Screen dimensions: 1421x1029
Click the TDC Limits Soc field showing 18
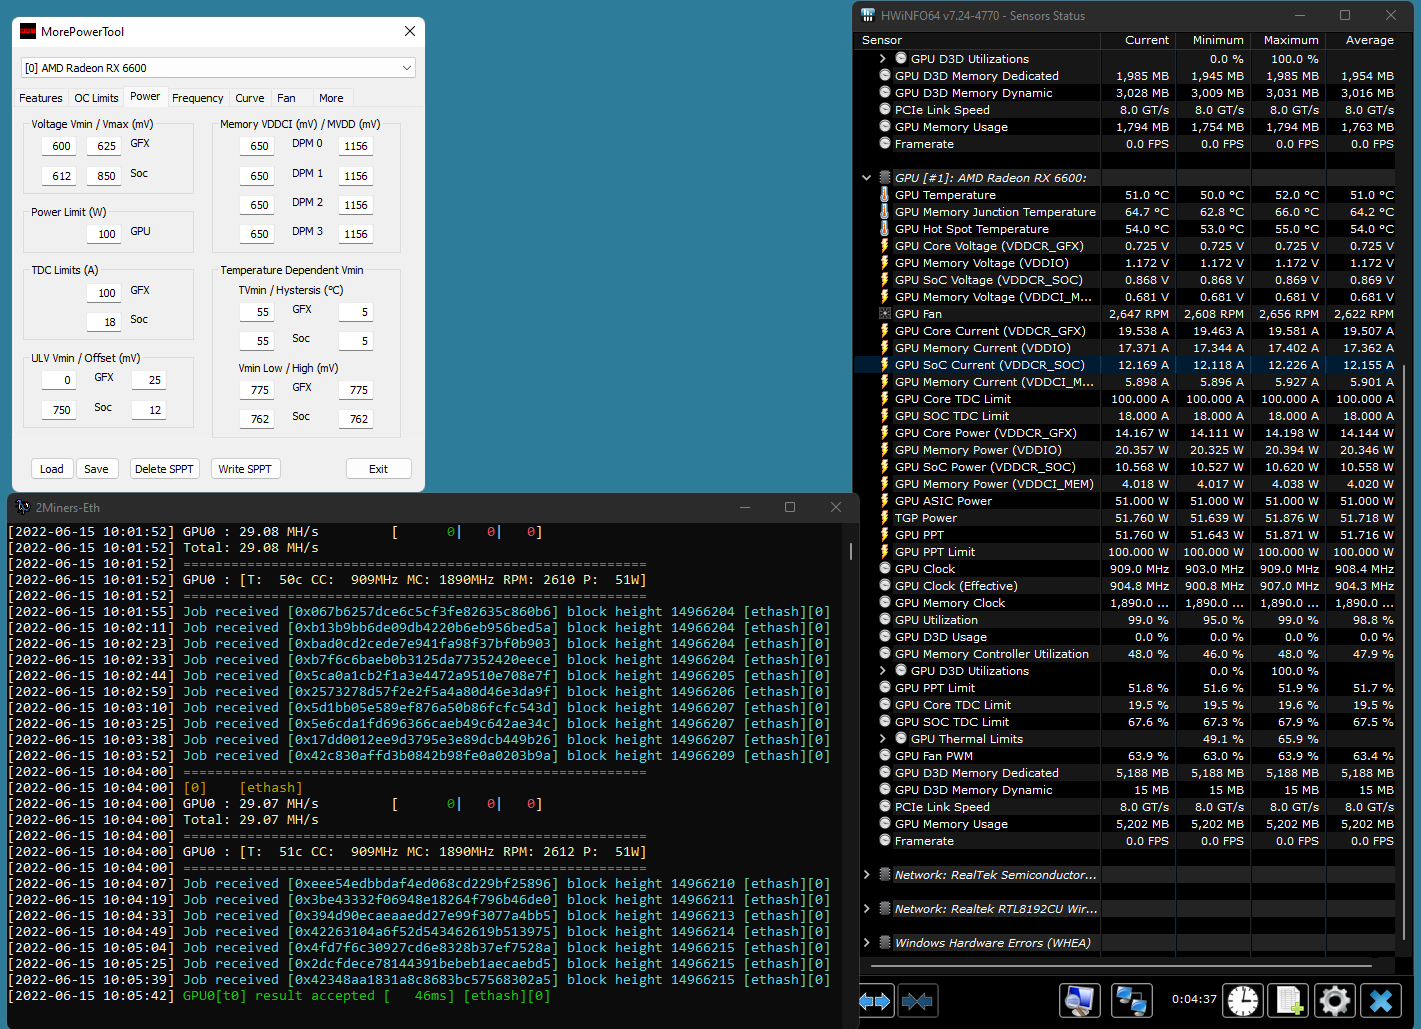[x=104, y=322]
